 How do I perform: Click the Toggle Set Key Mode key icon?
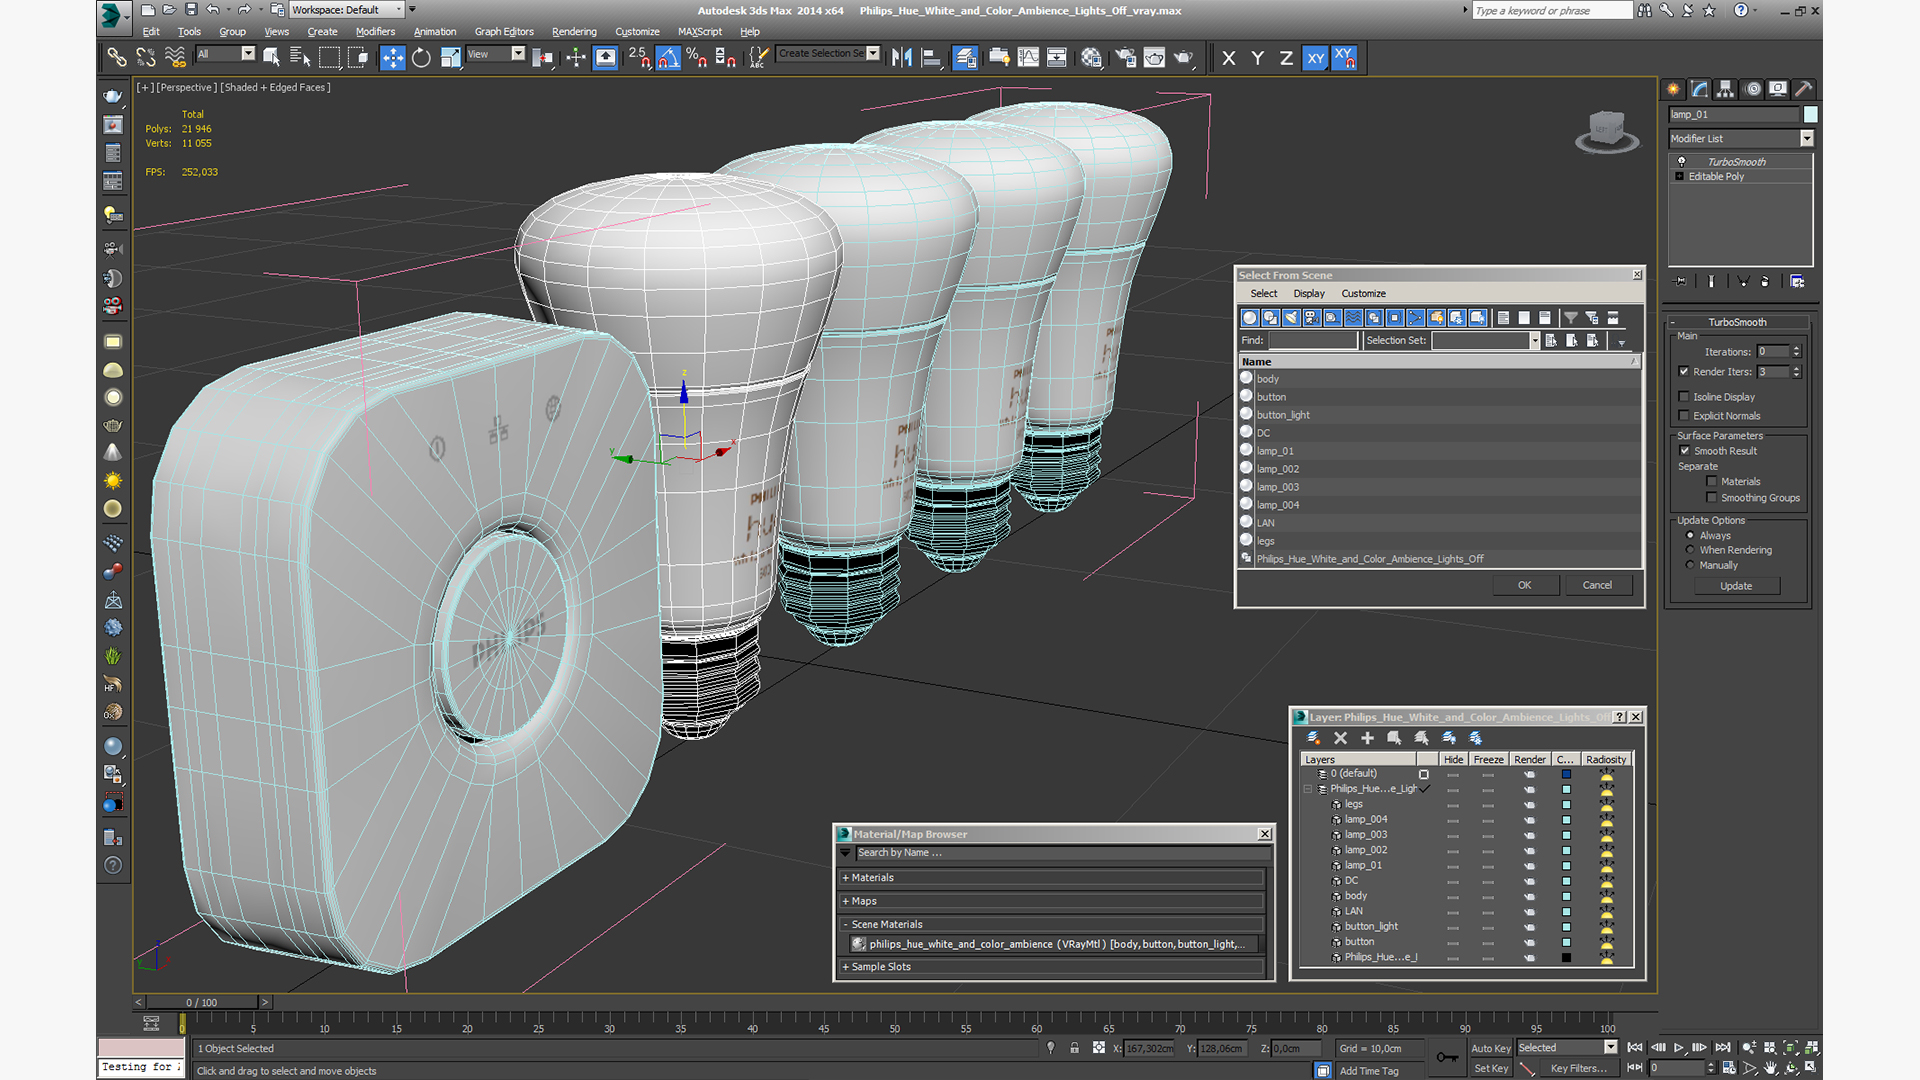pyautogui.click(x=1446, y=1057)
